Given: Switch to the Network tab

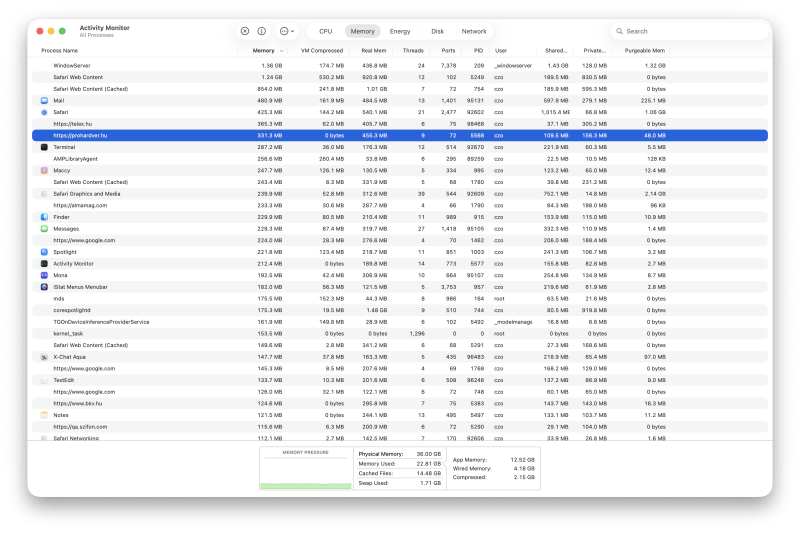Looking at the screenshot, I should pos(474,31).
